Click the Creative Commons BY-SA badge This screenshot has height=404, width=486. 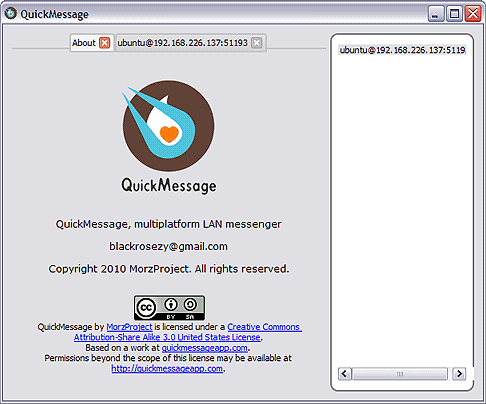[x=169, y=307]
